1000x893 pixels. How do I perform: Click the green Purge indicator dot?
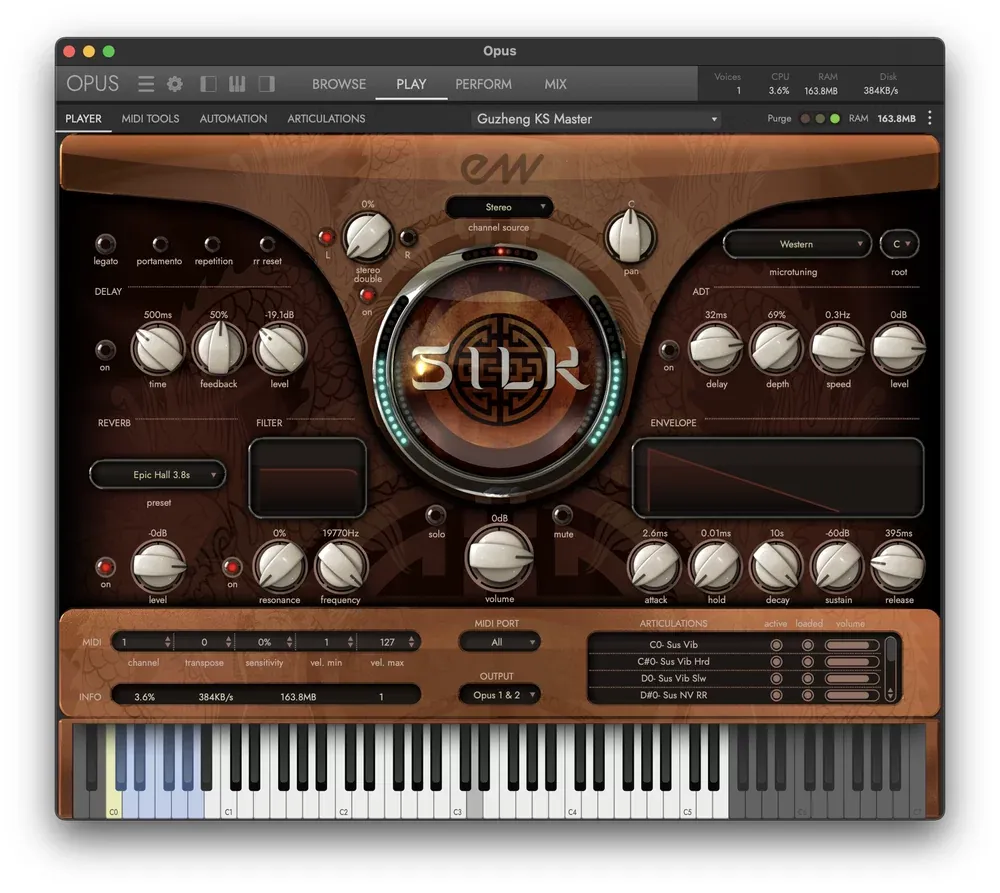tap(834, 119)
